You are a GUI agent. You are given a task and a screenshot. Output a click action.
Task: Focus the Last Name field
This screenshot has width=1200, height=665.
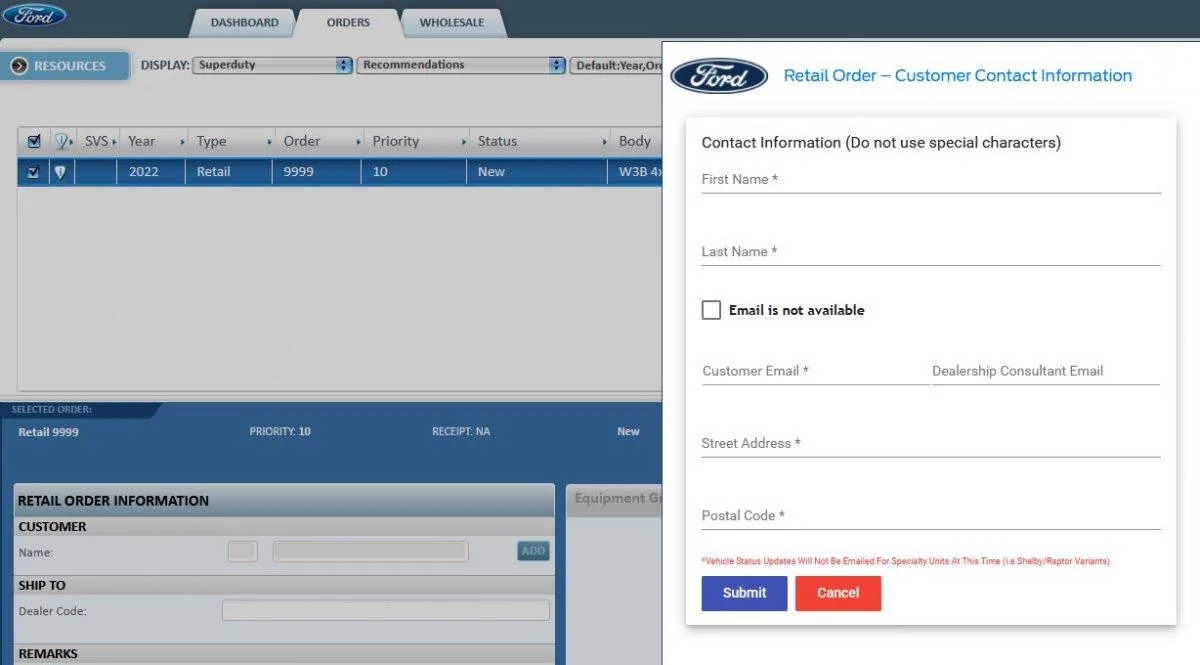coord(931,252)
